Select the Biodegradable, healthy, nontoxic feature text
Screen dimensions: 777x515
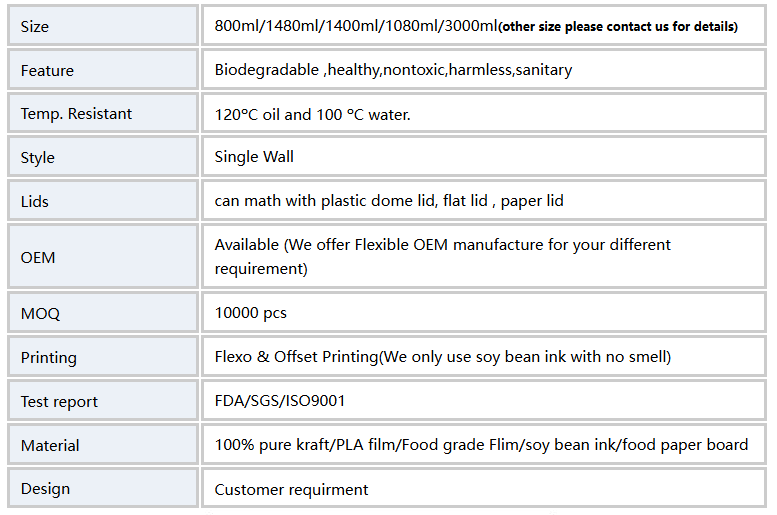[393, 70]
